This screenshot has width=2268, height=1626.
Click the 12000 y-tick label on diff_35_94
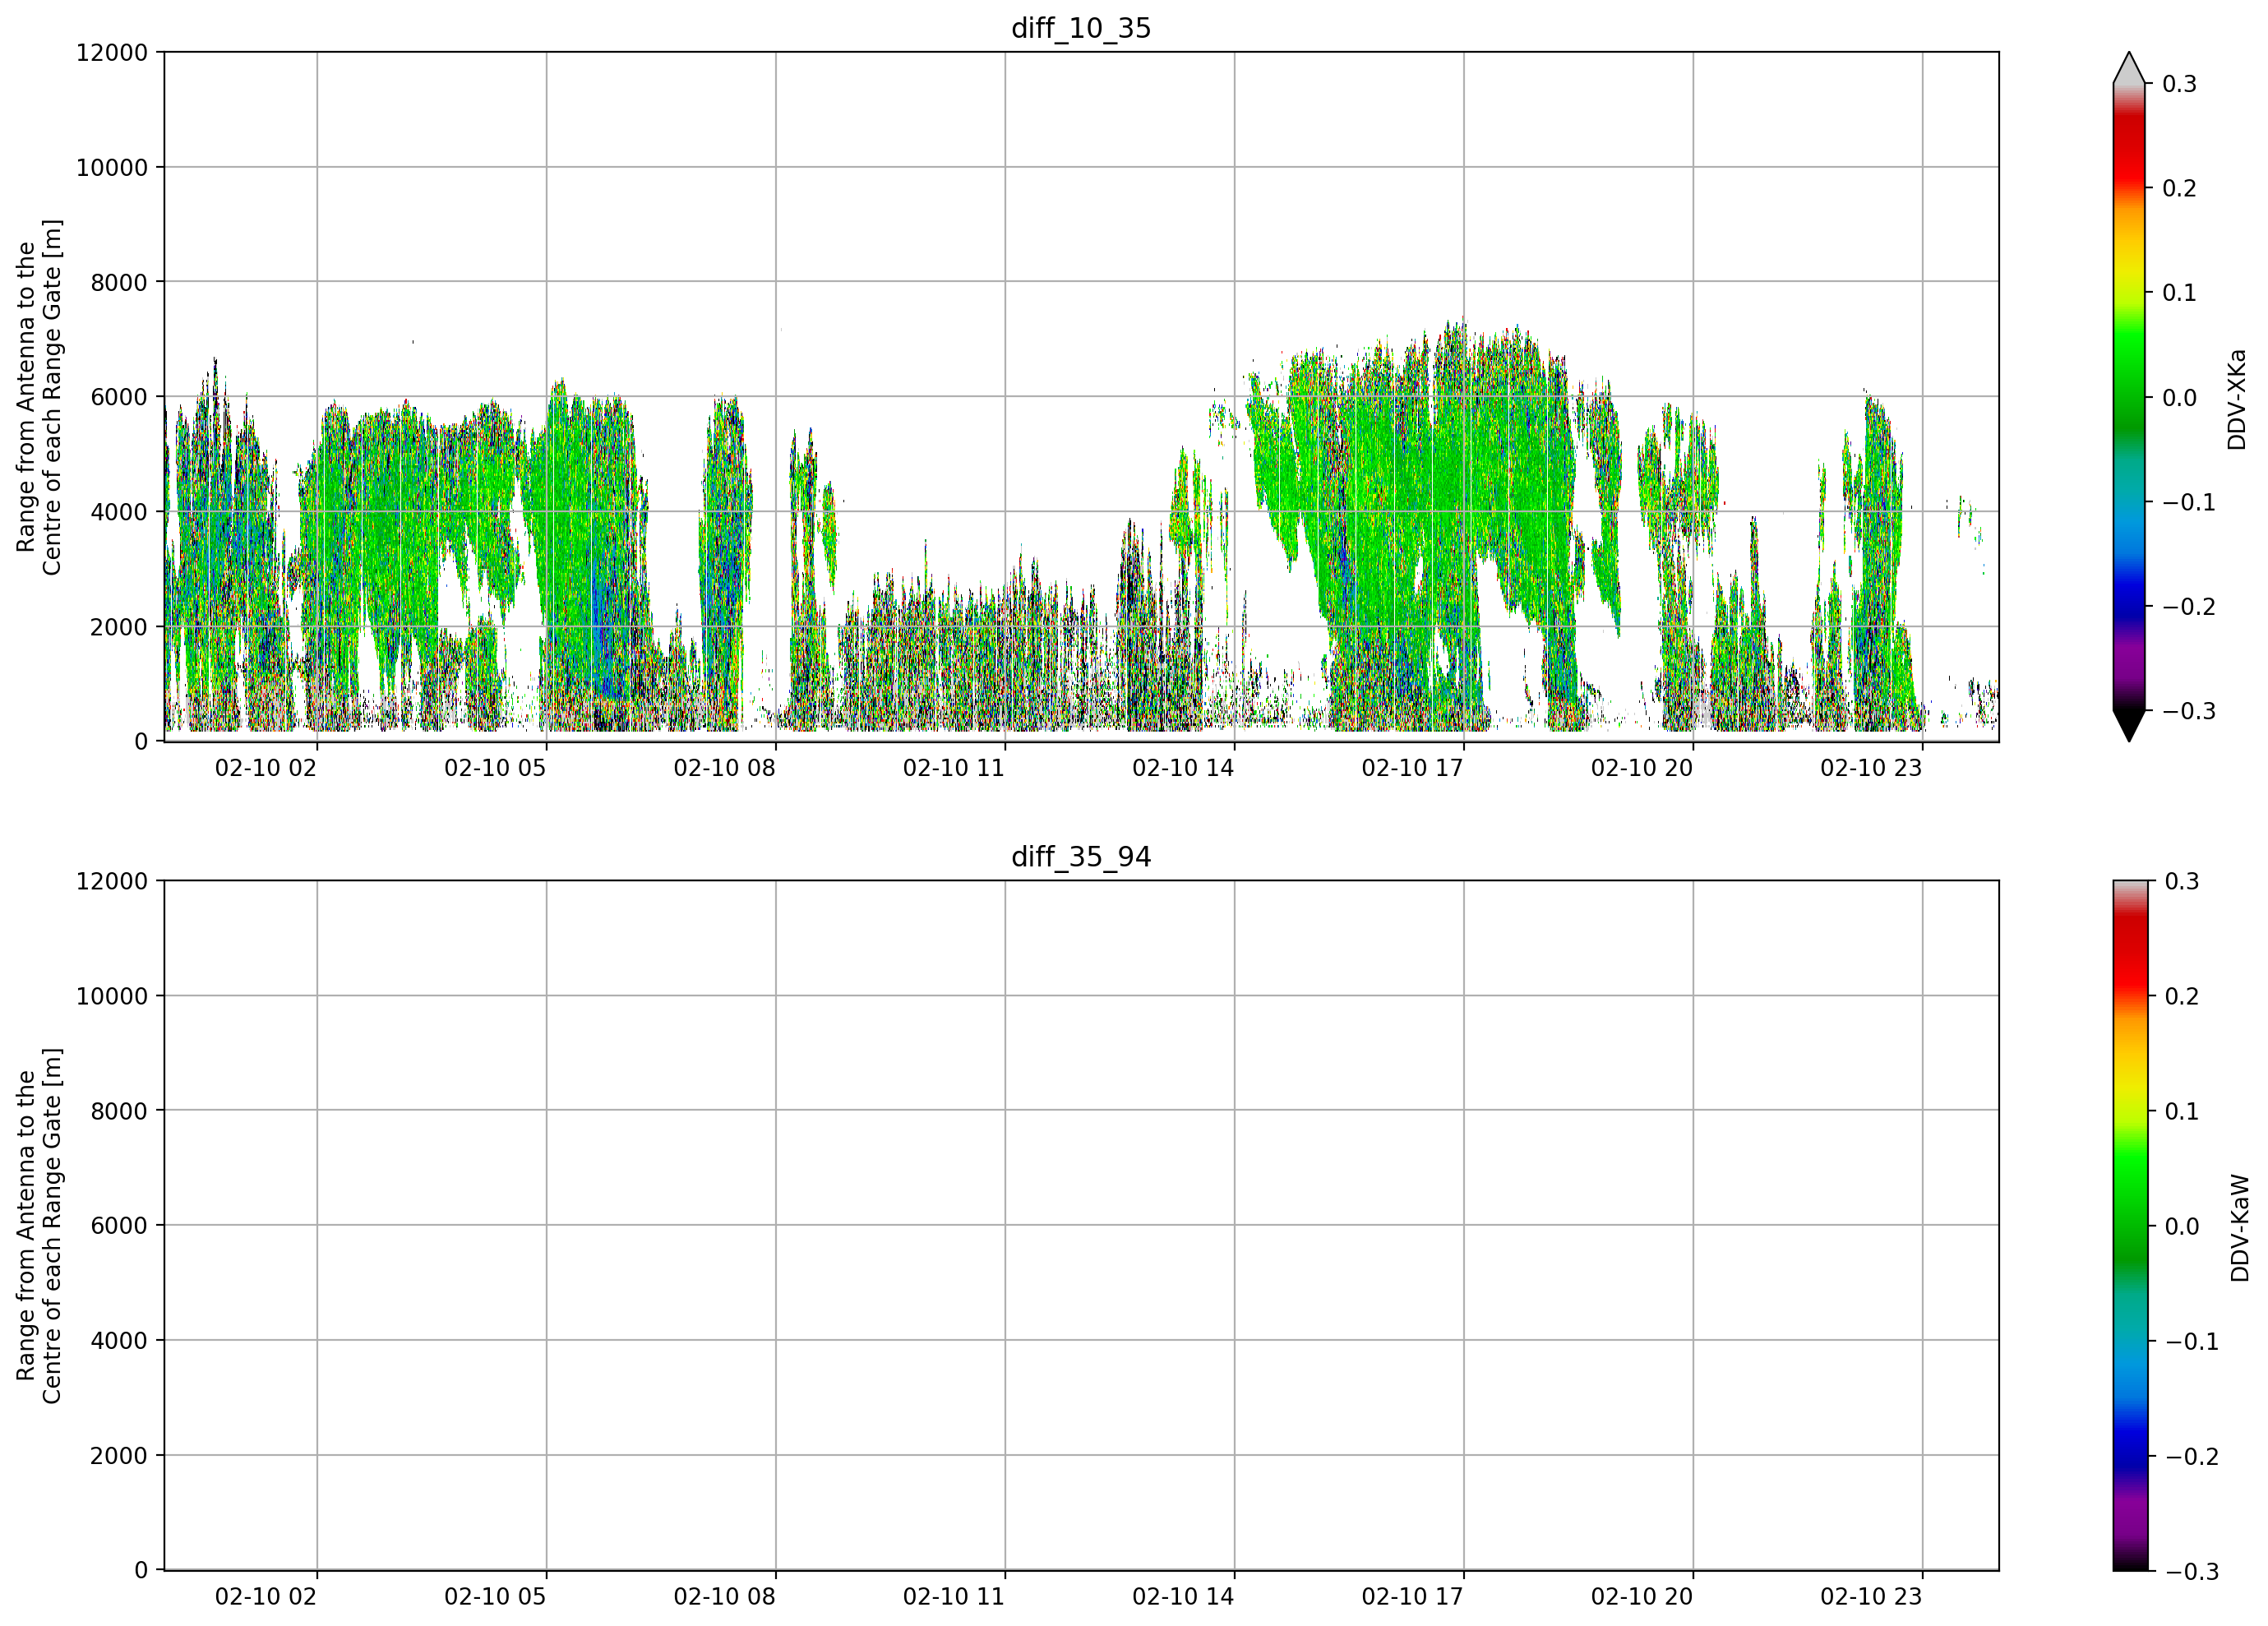point(112,881)
